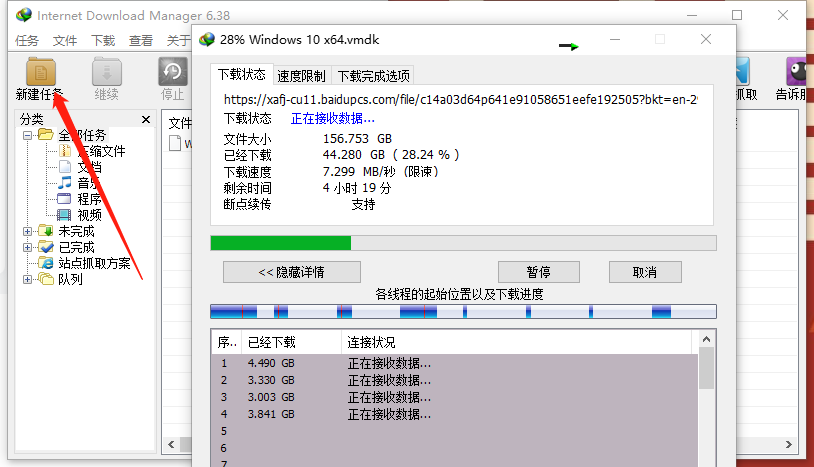Click the thread segments progress bar

coord(463,311)
